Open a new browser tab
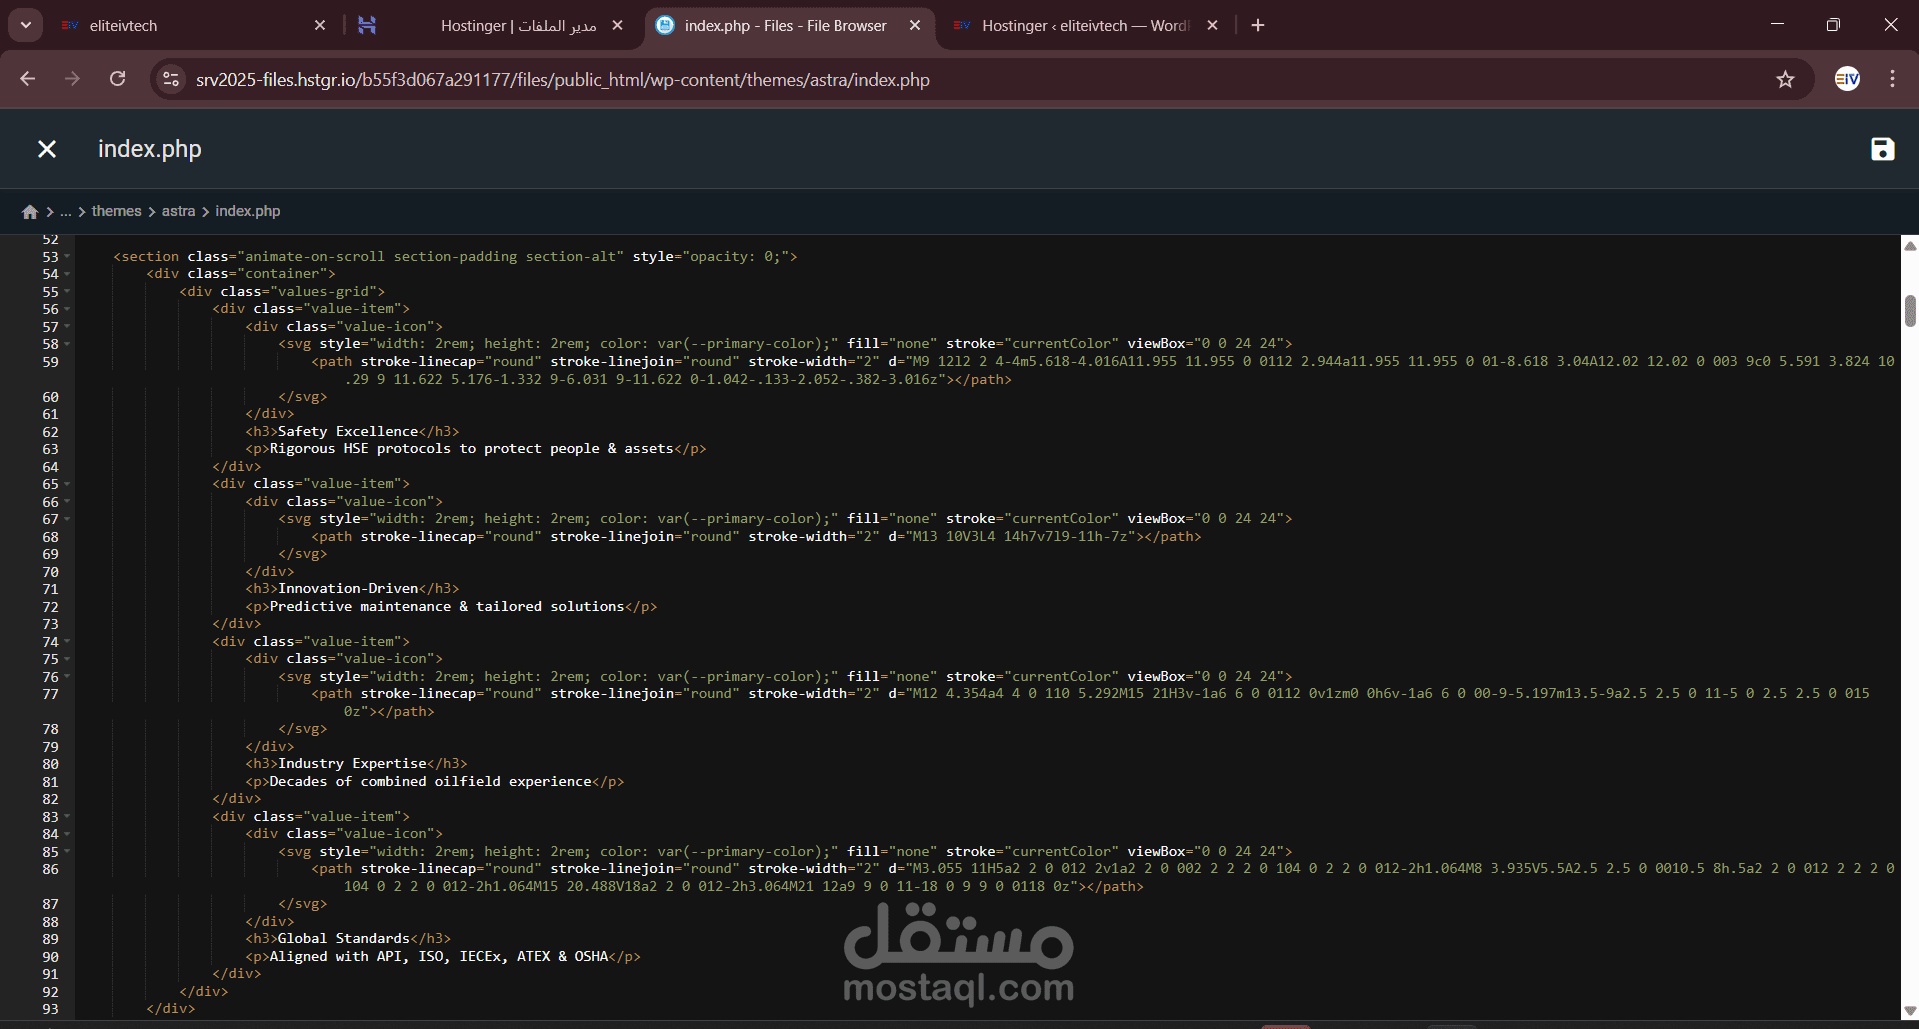The image size is (1919, 1029). 1258,25
